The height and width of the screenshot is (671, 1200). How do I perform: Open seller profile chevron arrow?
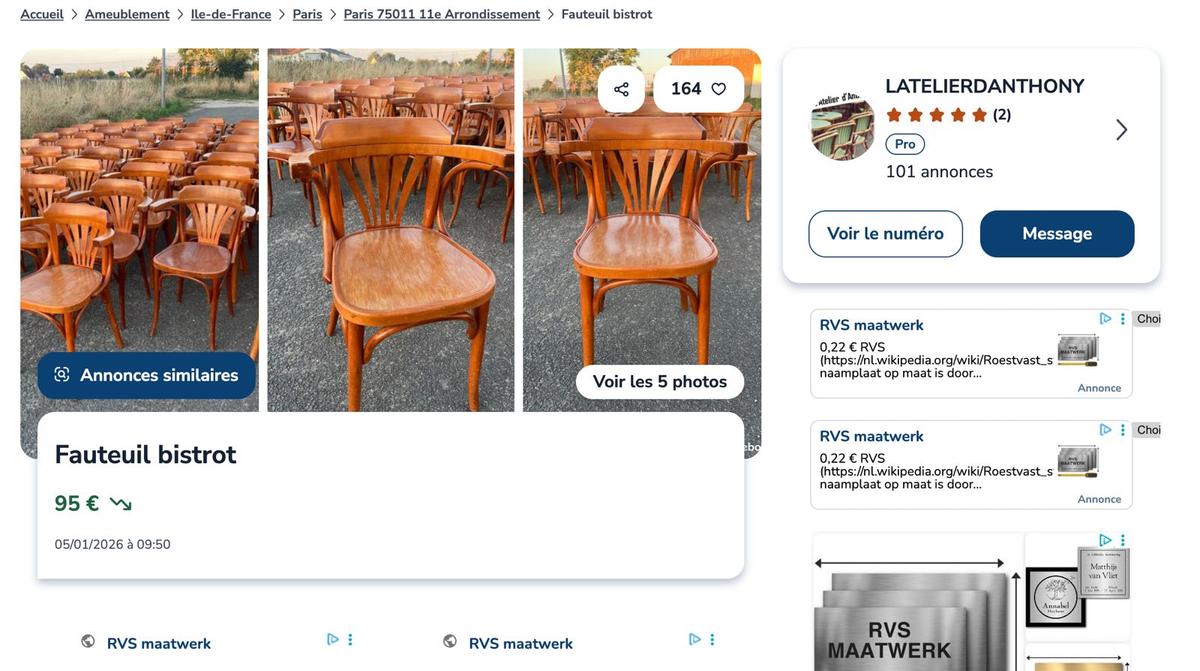(x=1121, y=130)
